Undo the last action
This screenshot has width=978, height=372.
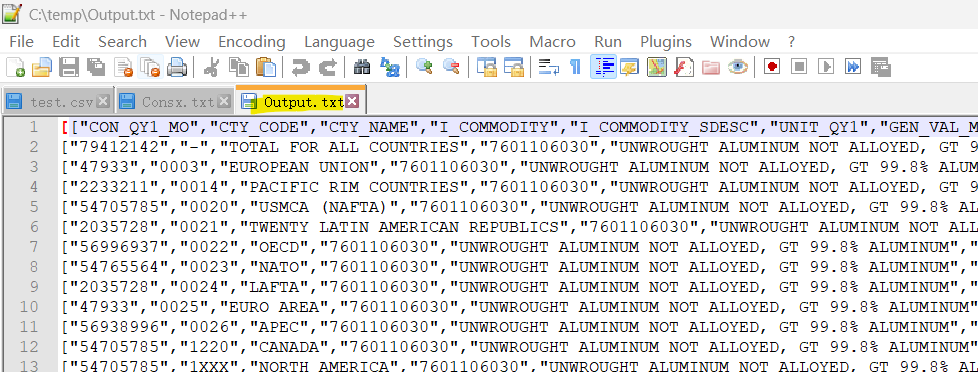pyautogui.click(x=301, y=67)
